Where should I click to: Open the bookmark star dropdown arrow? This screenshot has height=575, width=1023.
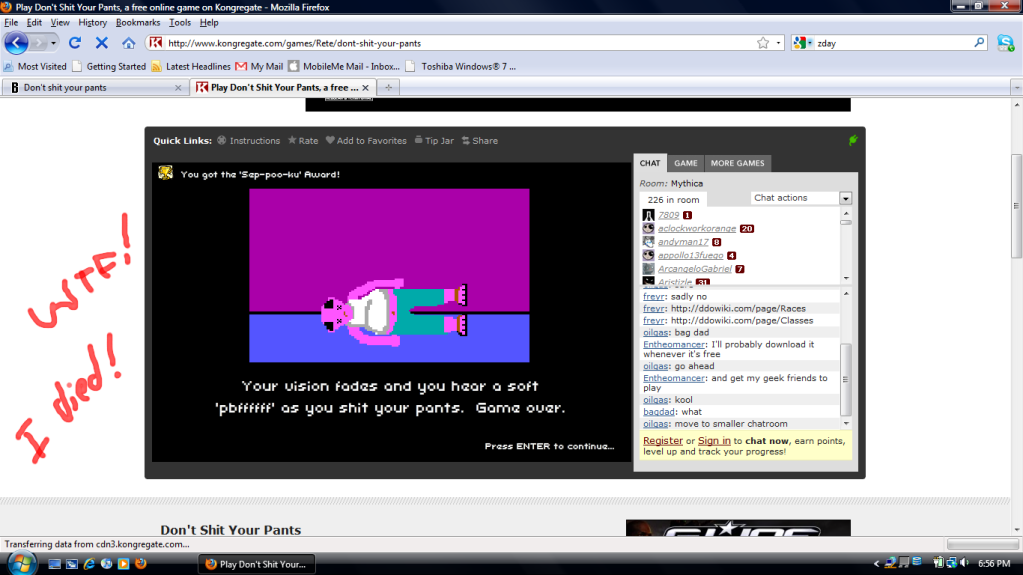click(778, 43)
